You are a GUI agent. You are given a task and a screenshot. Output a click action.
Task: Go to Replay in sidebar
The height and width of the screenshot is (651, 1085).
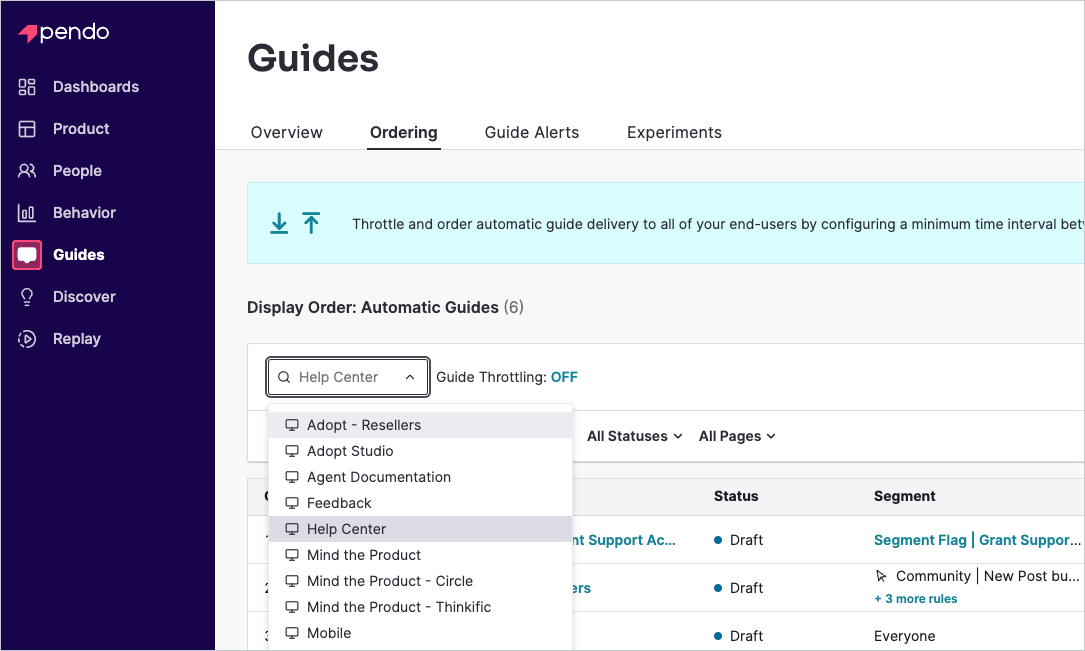[x=77, y=339]
